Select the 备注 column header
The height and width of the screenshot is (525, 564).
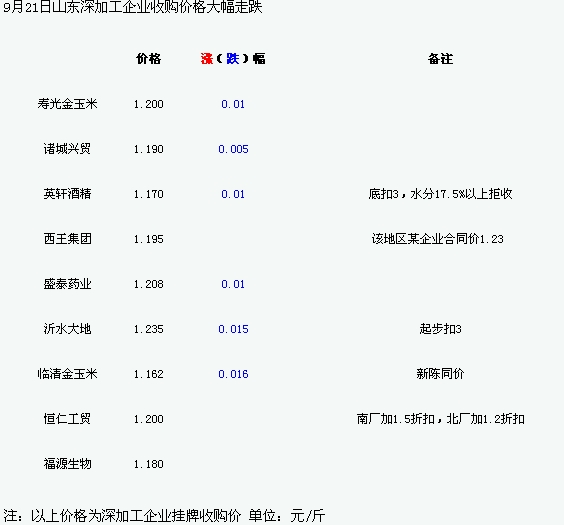[x=440, y=59]
